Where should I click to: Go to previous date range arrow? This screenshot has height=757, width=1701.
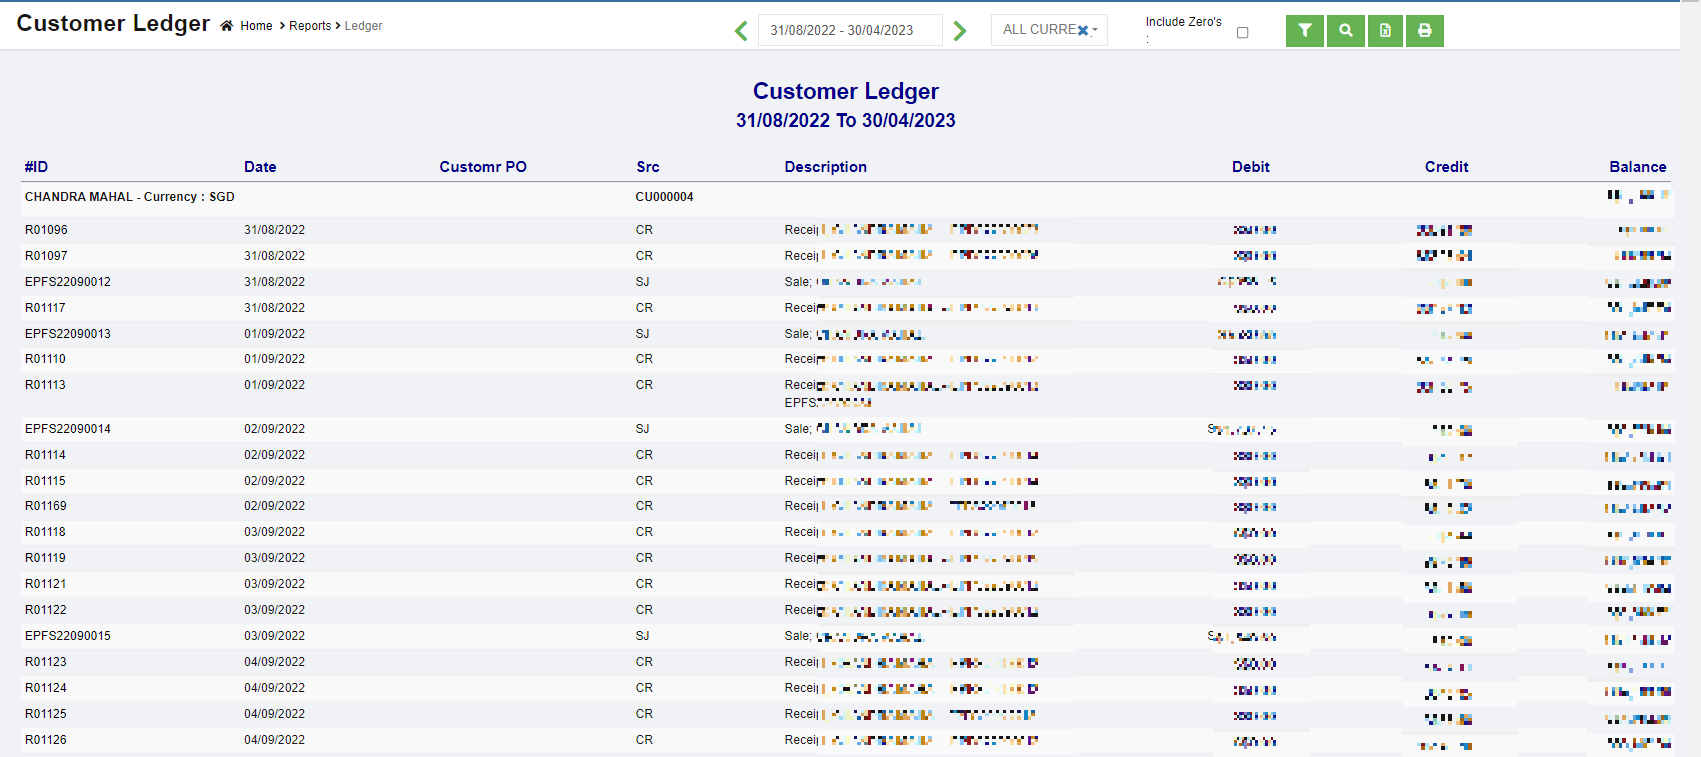point(741,31)
